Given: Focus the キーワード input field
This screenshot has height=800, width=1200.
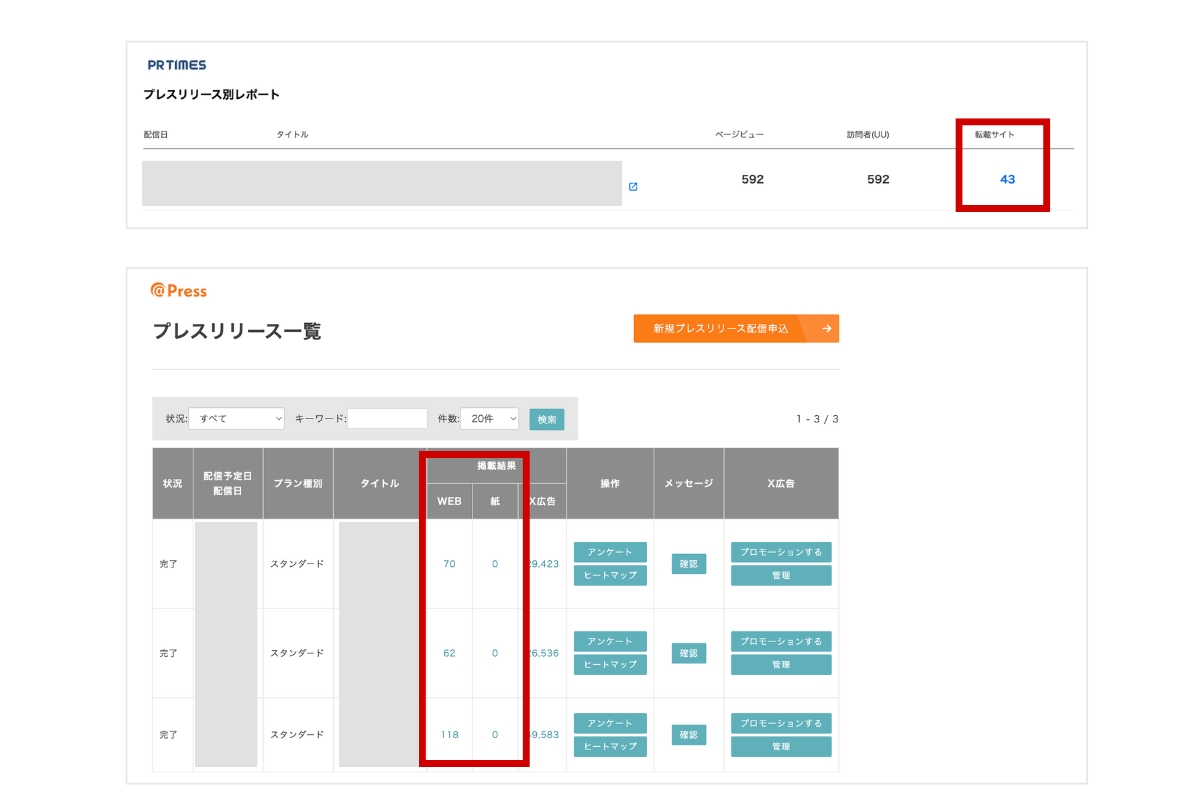Looking at the screenshot, I should click(387, 419).
